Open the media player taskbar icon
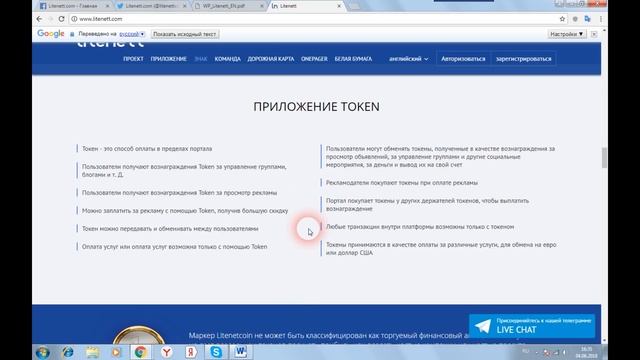The image size is (640, 360). (116, 352)
